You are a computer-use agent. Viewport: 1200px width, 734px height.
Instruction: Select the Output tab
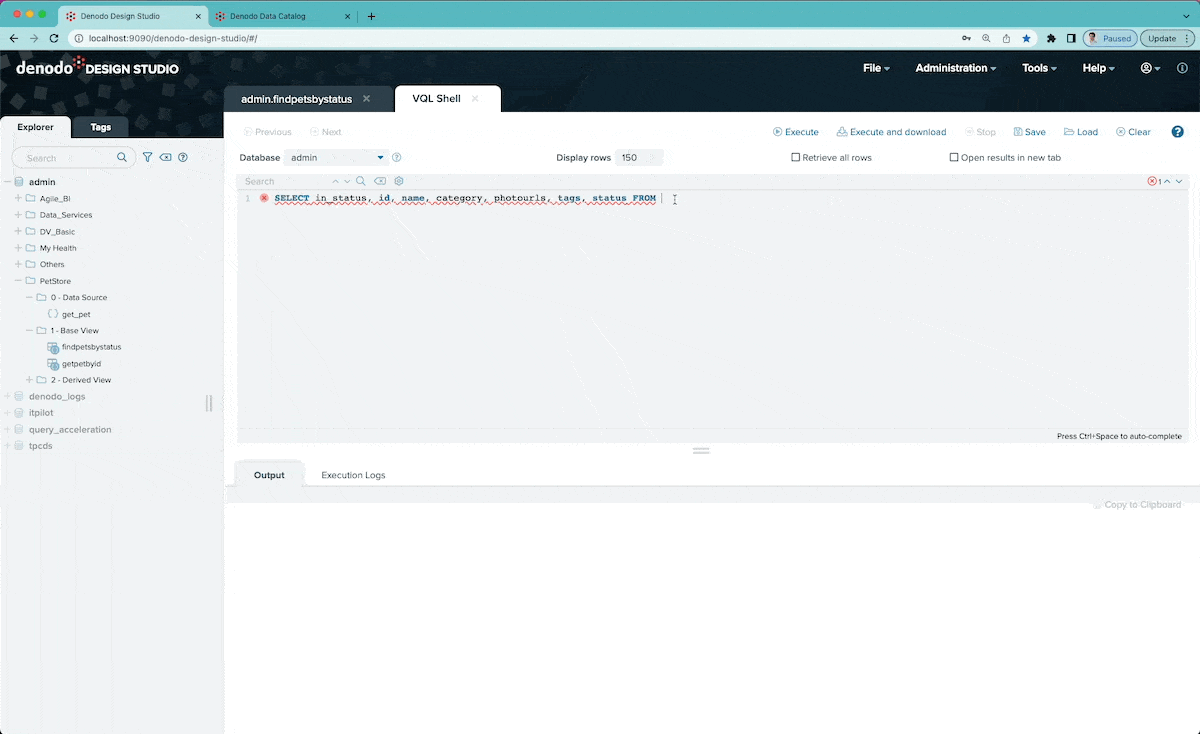click(269, 475)
